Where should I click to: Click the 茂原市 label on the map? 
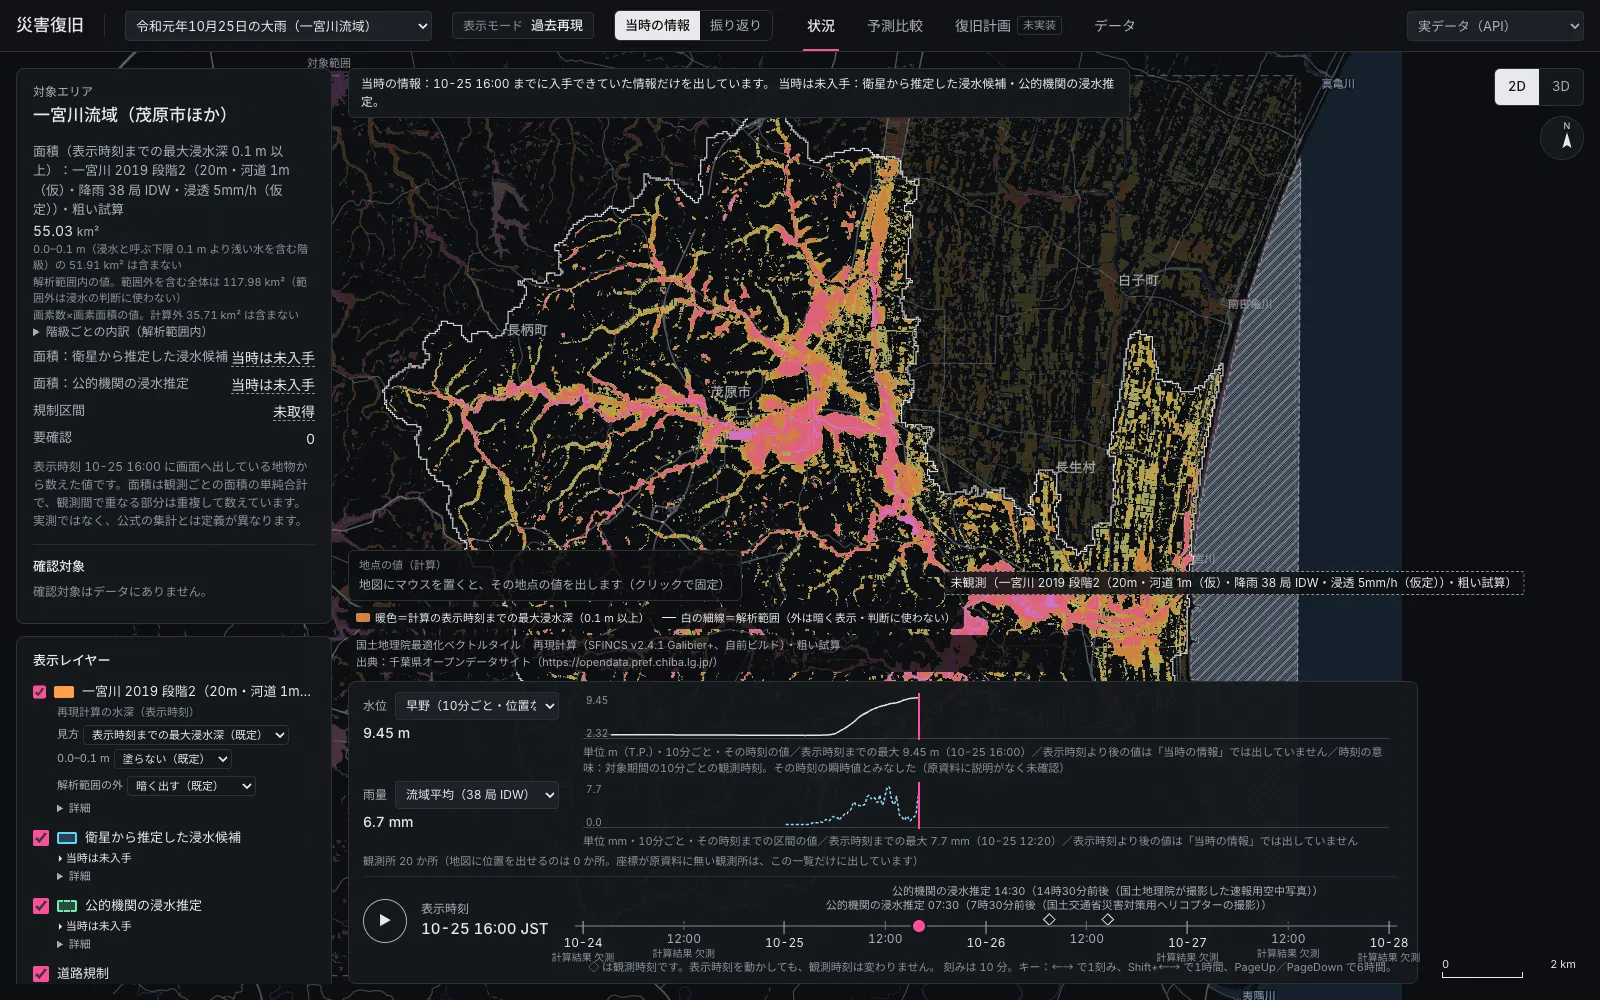[731, 393]
